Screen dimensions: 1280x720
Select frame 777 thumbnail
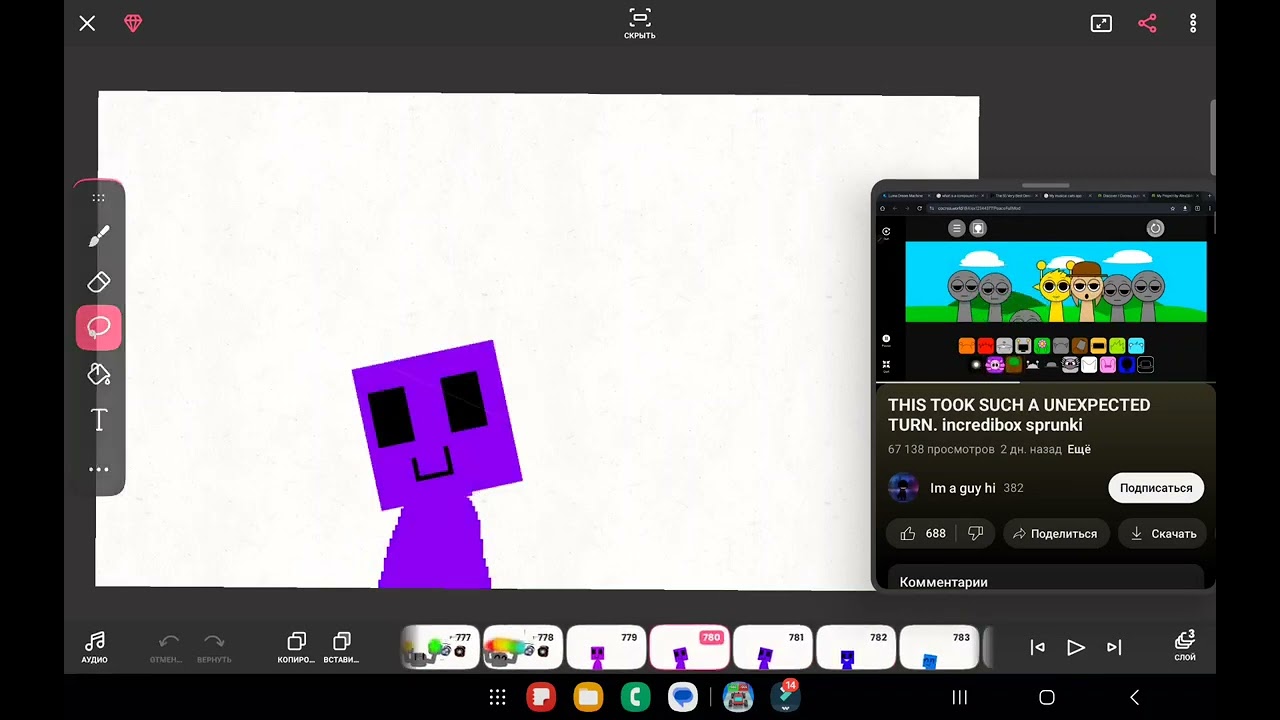click(439, 648)
